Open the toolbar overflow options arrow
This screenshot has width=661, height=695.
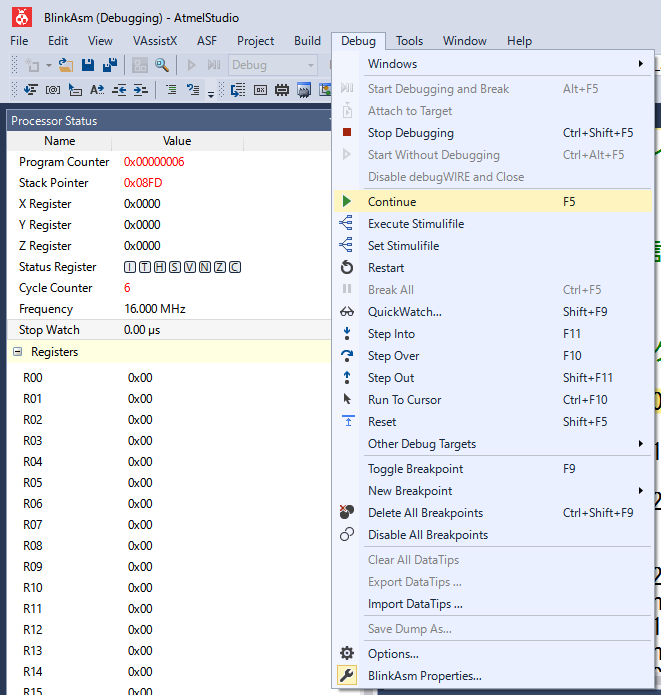pyautogui.click(x=211, y=94)
